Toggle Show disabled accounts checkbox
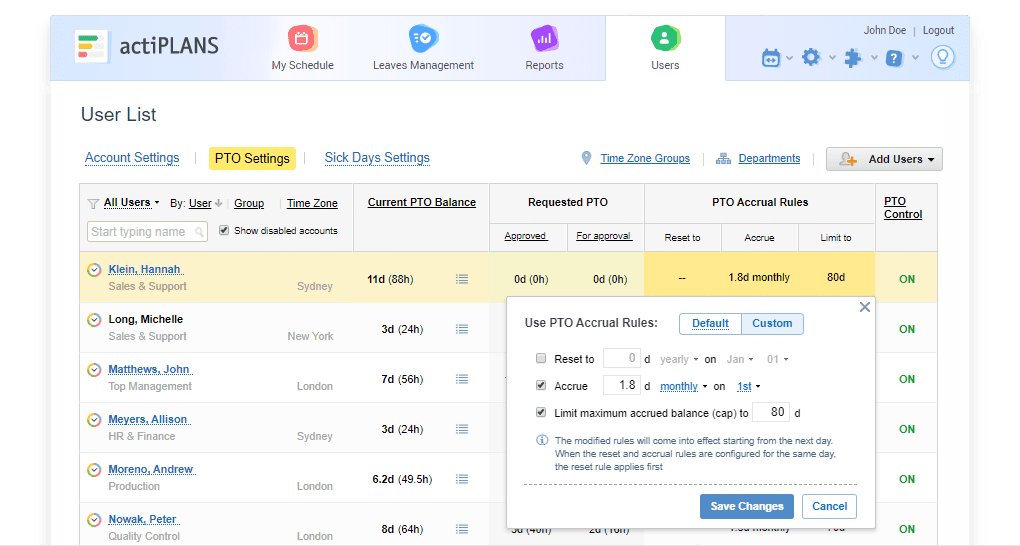Screen dimensions: 1020x546 click(224, 230)
